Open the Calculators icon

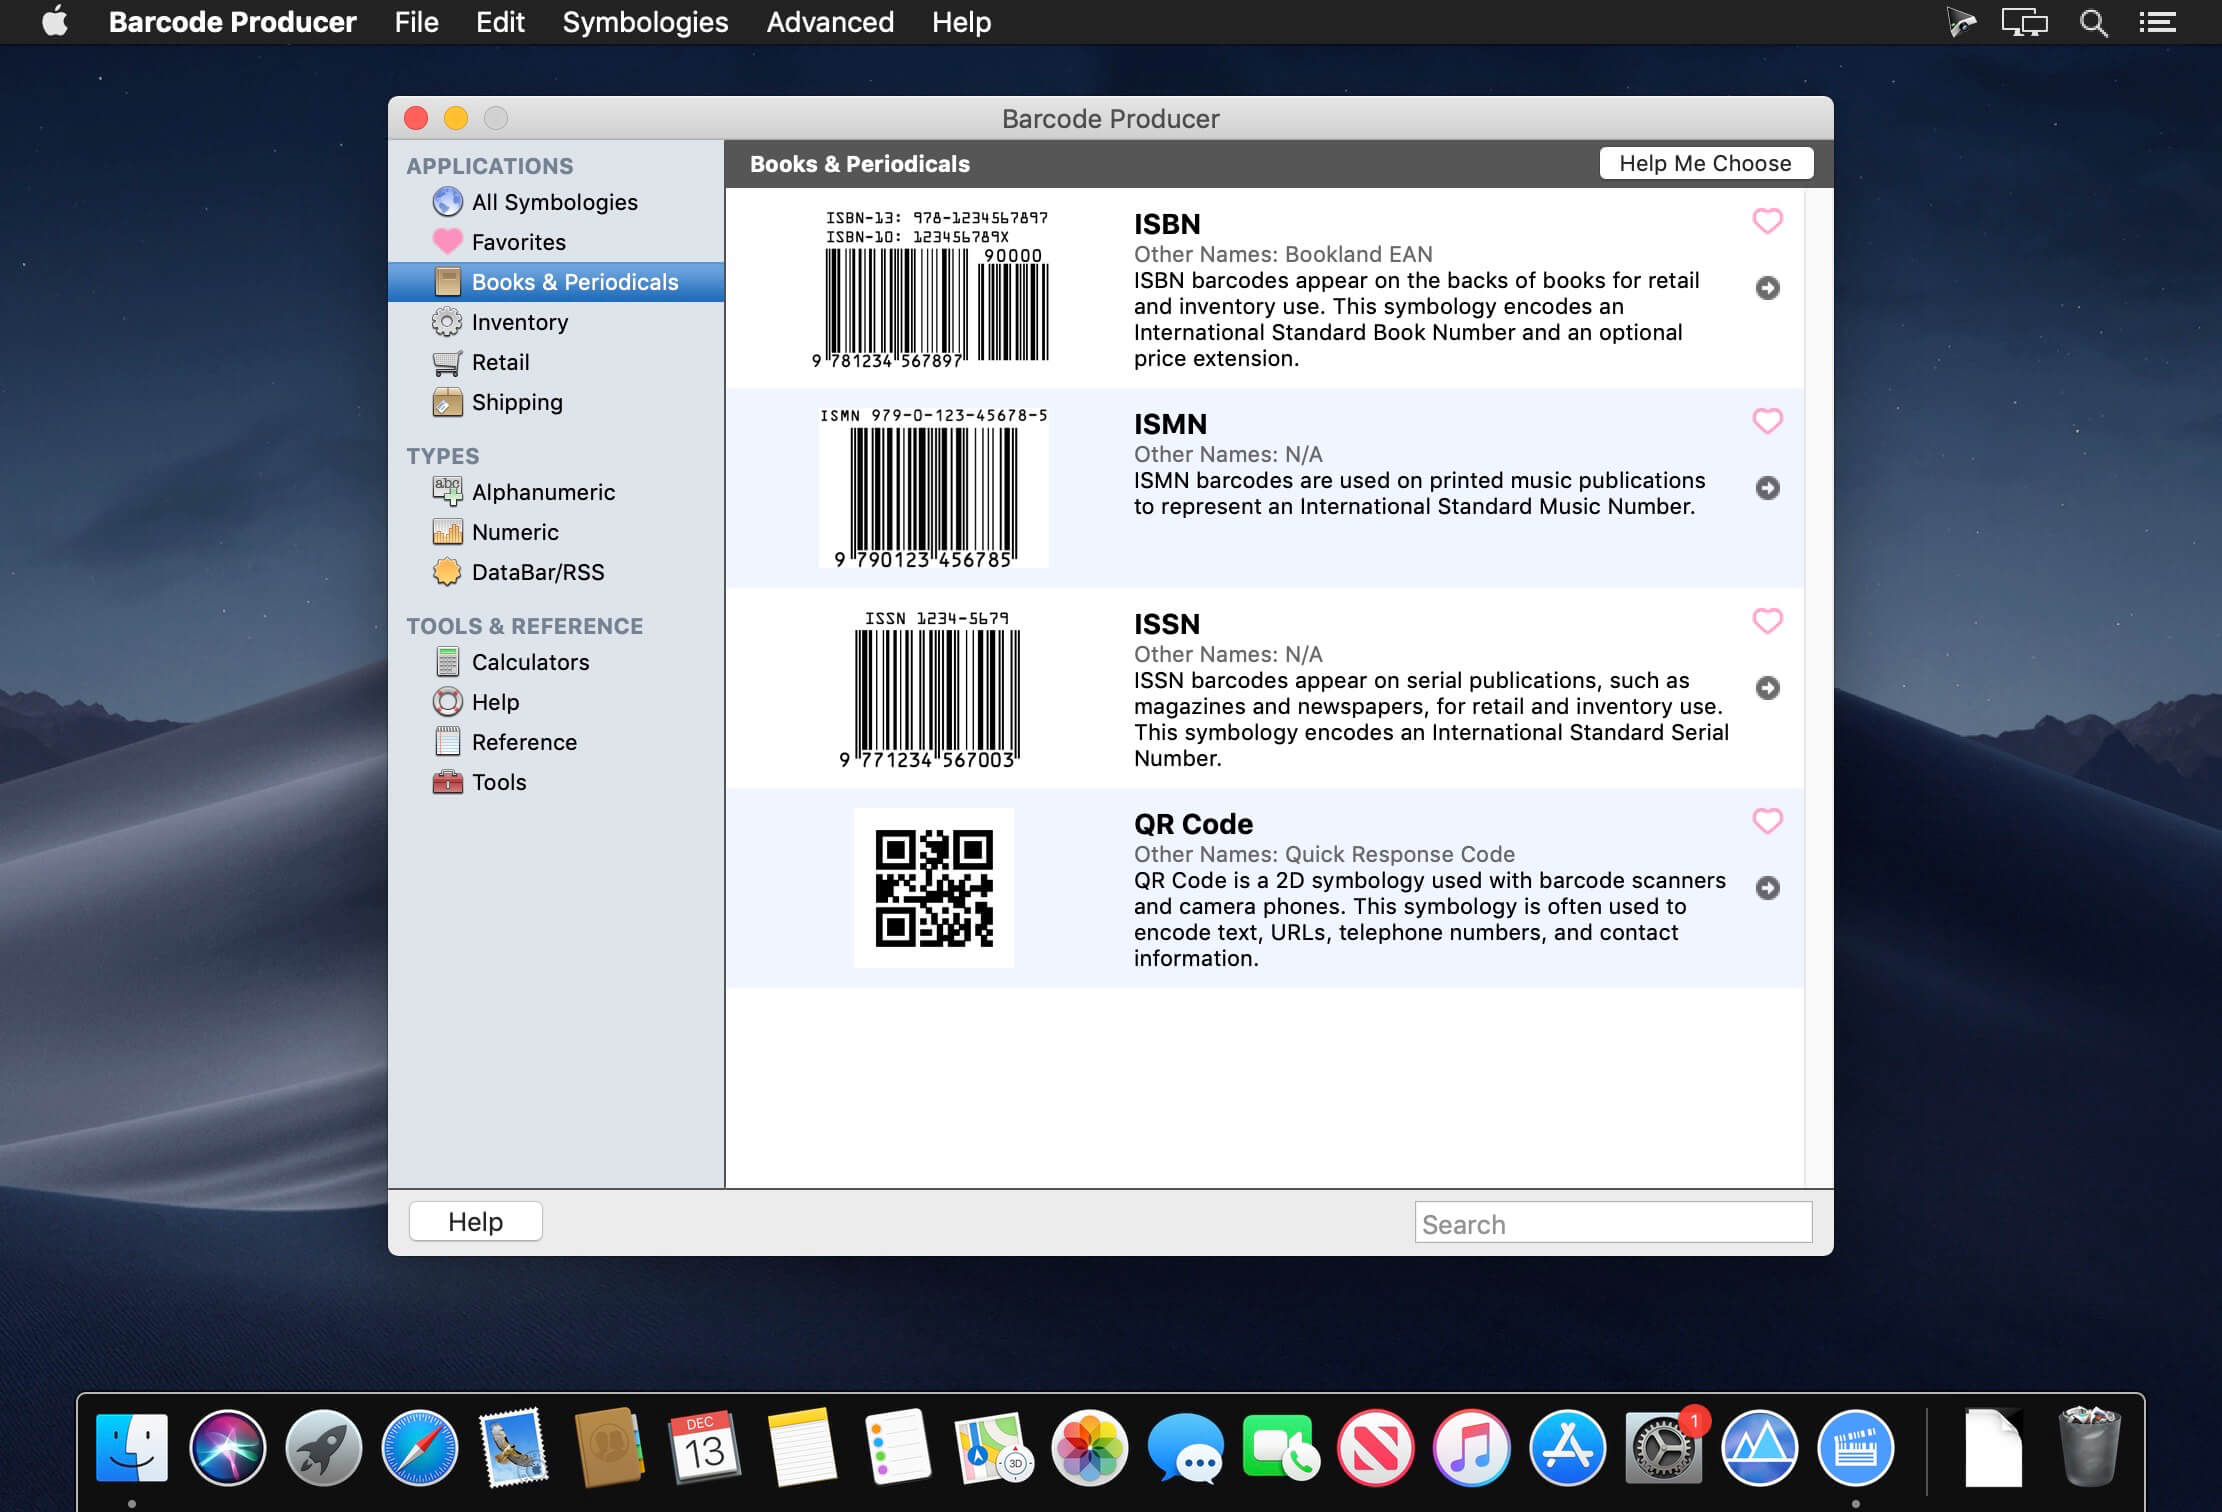[x=447, y=662]
